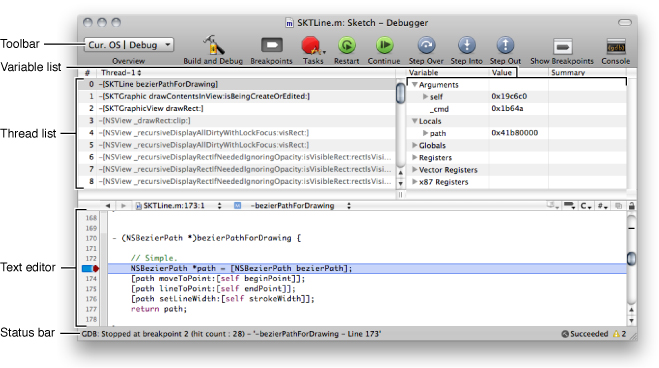The image size is (659, 368).
Task: Click text editor scroll down arrow
Action: 631,321
